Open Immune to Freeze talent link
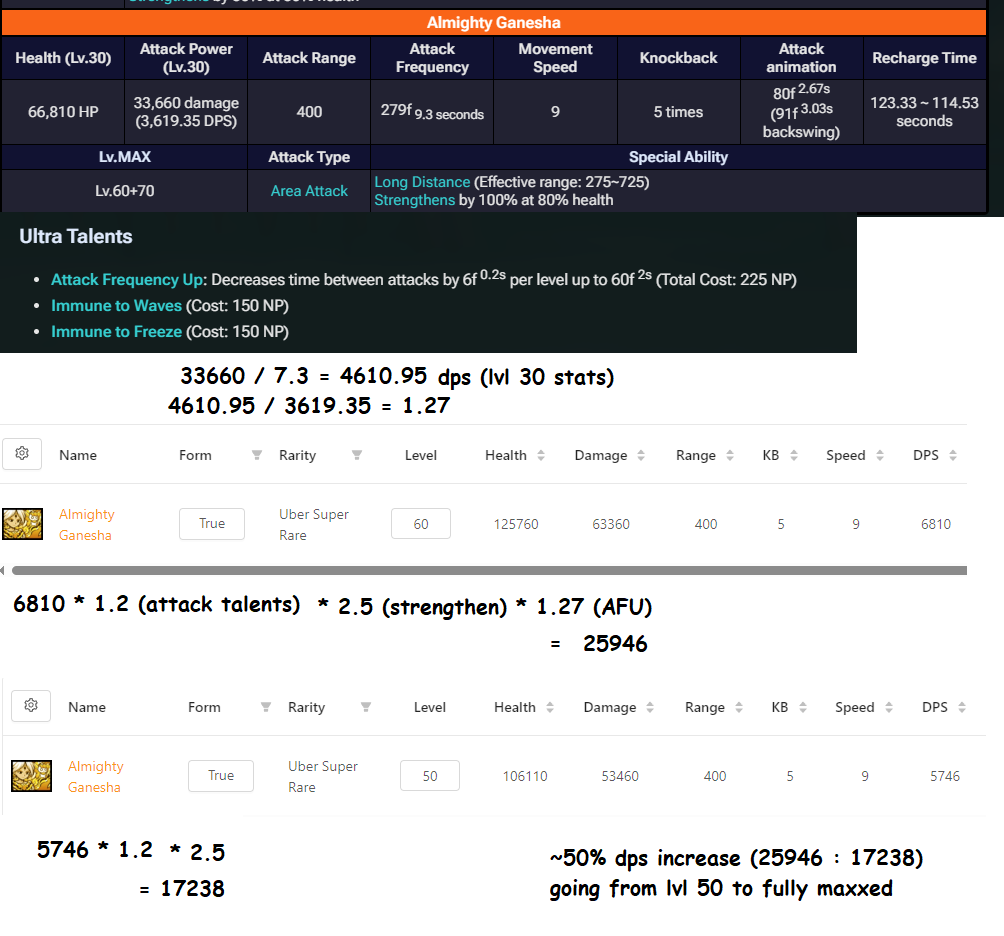Screen dimensions: 1004x936 coord(117,332)
